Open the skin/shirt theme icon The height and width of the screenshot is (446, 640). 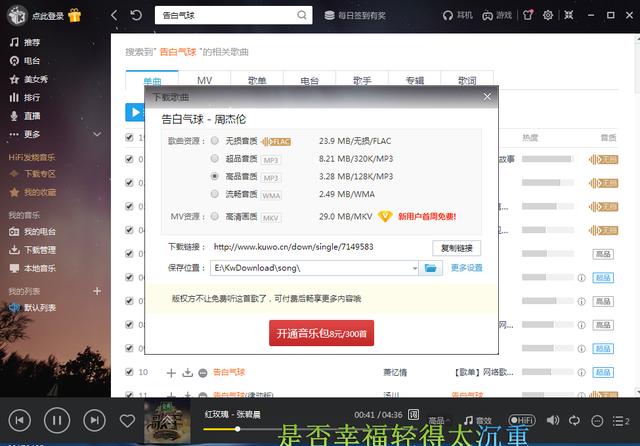click(528, 15)
